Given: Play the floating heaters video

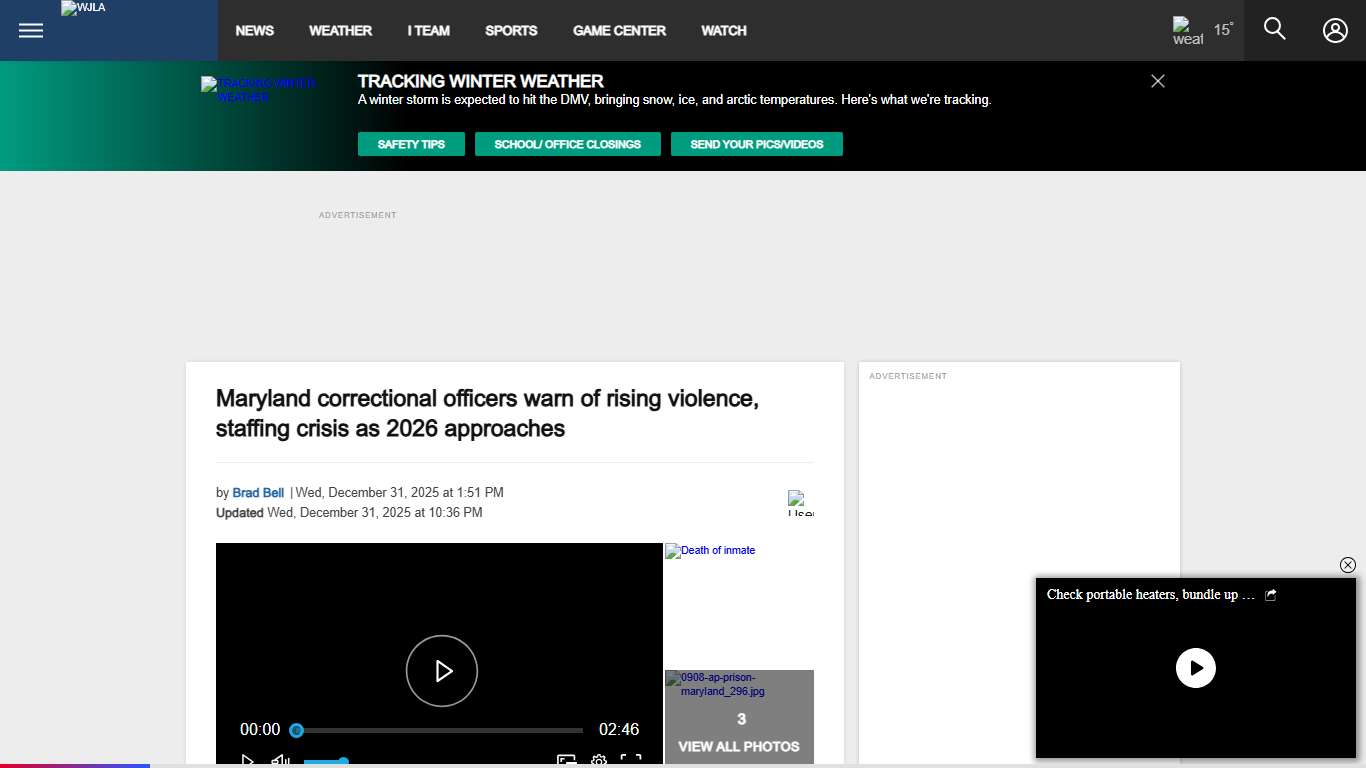Looking at the screenshot, I should pyautogui.click(x=1195, y=668).
